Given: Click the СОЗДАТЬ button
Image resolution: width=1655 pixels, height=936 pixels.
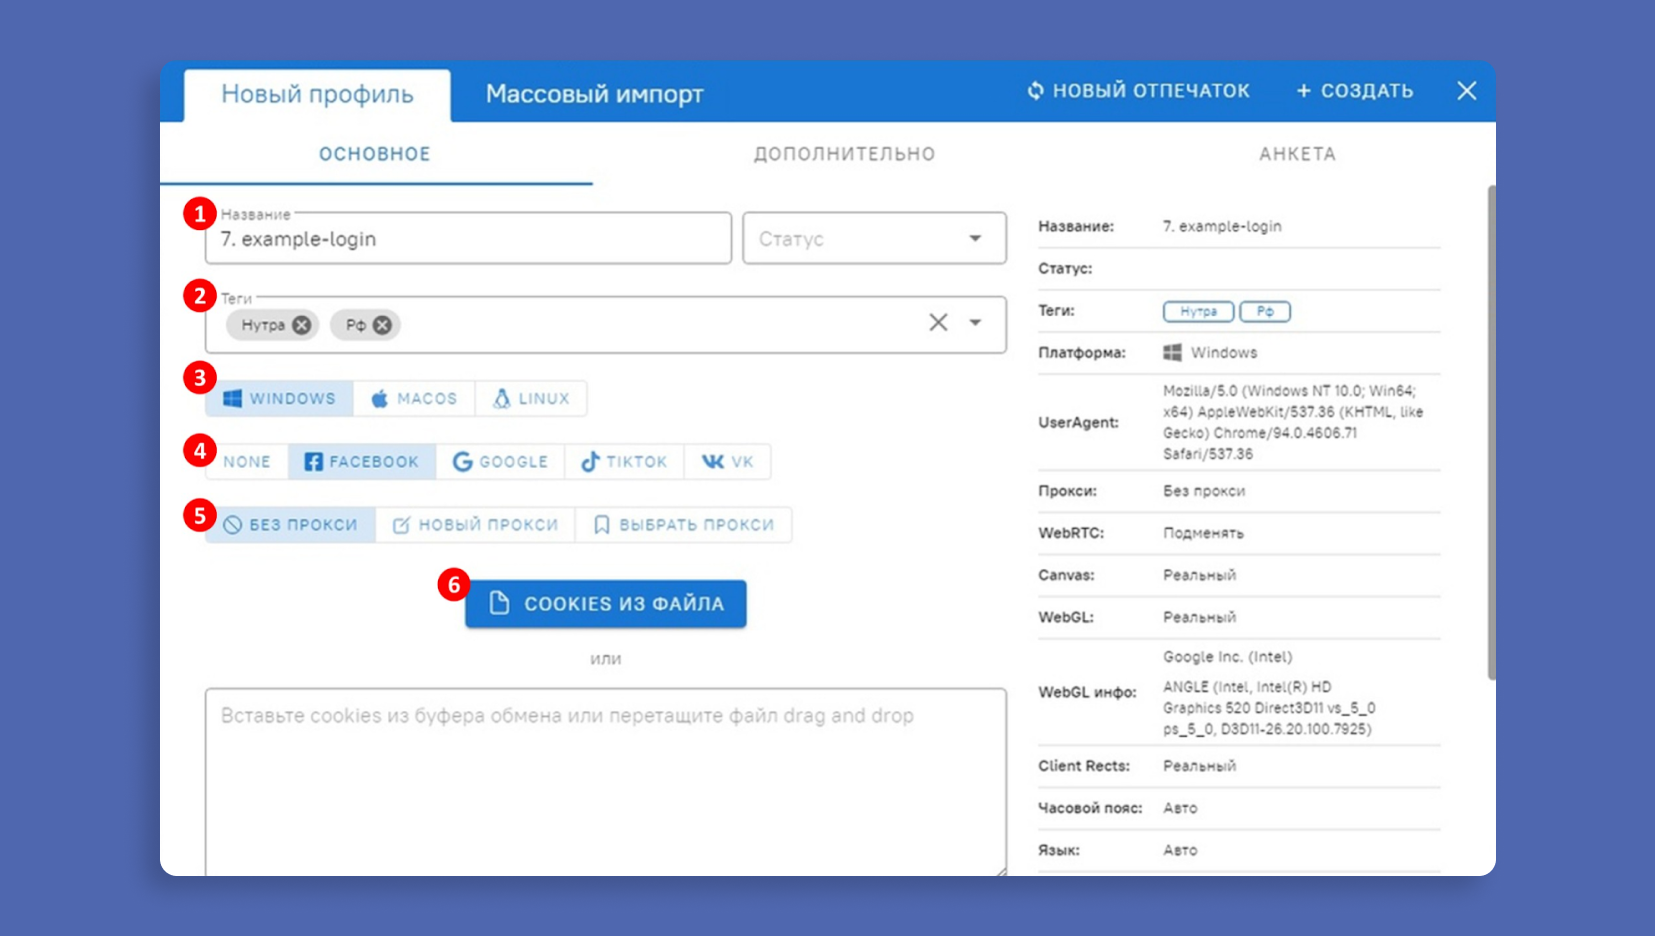Looking at the screenshot, I should pos(1355,91).
